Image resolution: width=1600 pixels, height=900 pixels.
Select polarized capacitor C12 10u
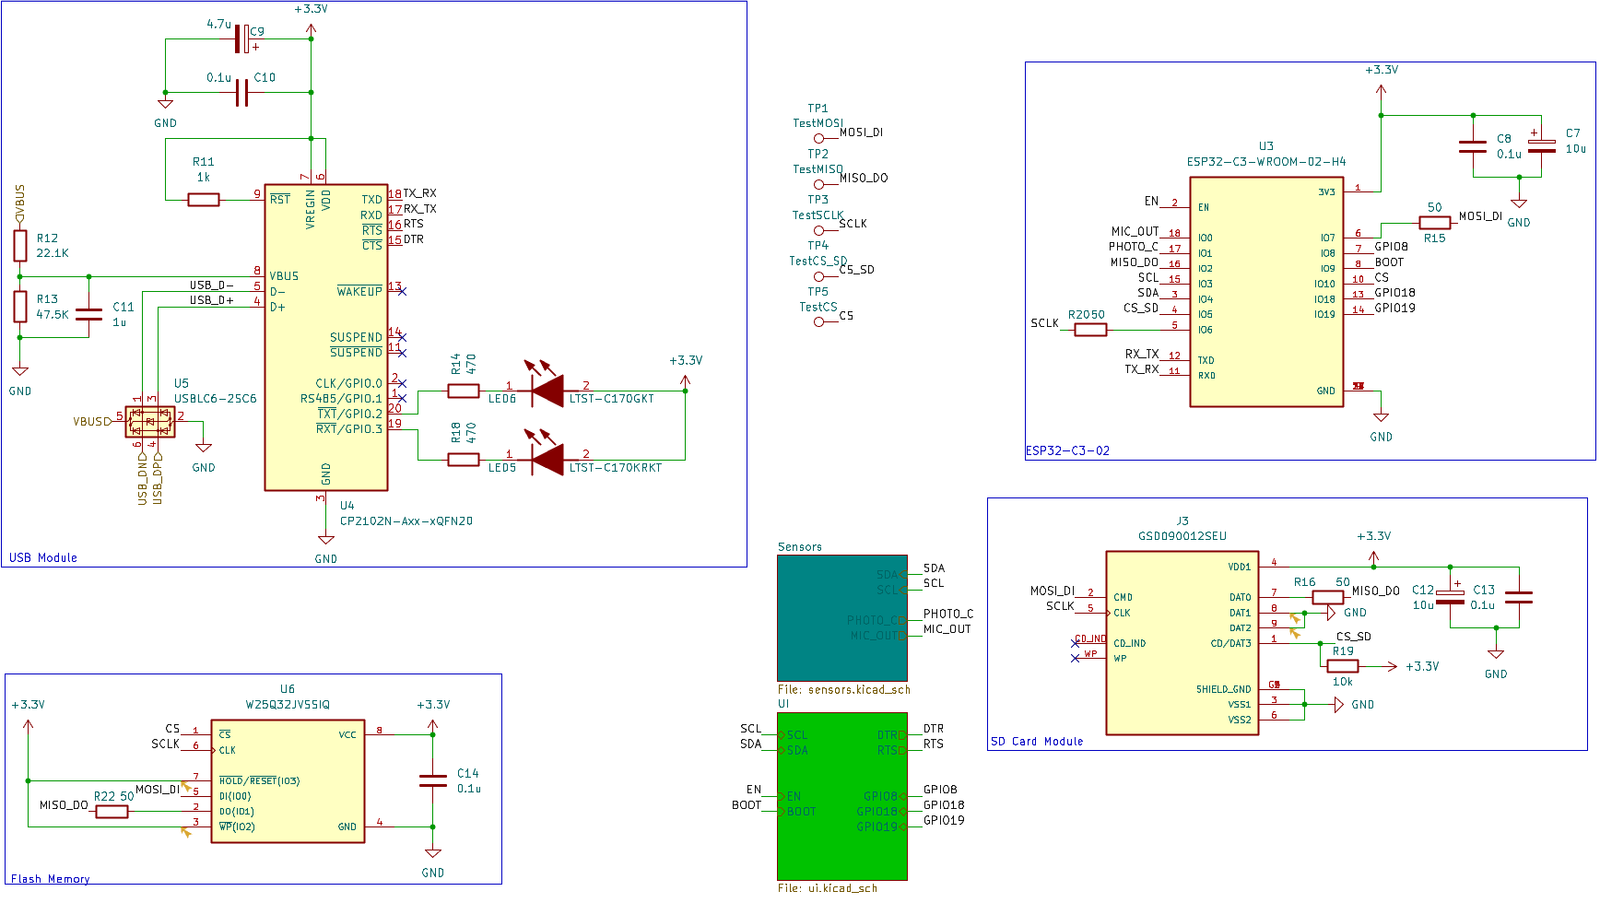[1450, 597]
